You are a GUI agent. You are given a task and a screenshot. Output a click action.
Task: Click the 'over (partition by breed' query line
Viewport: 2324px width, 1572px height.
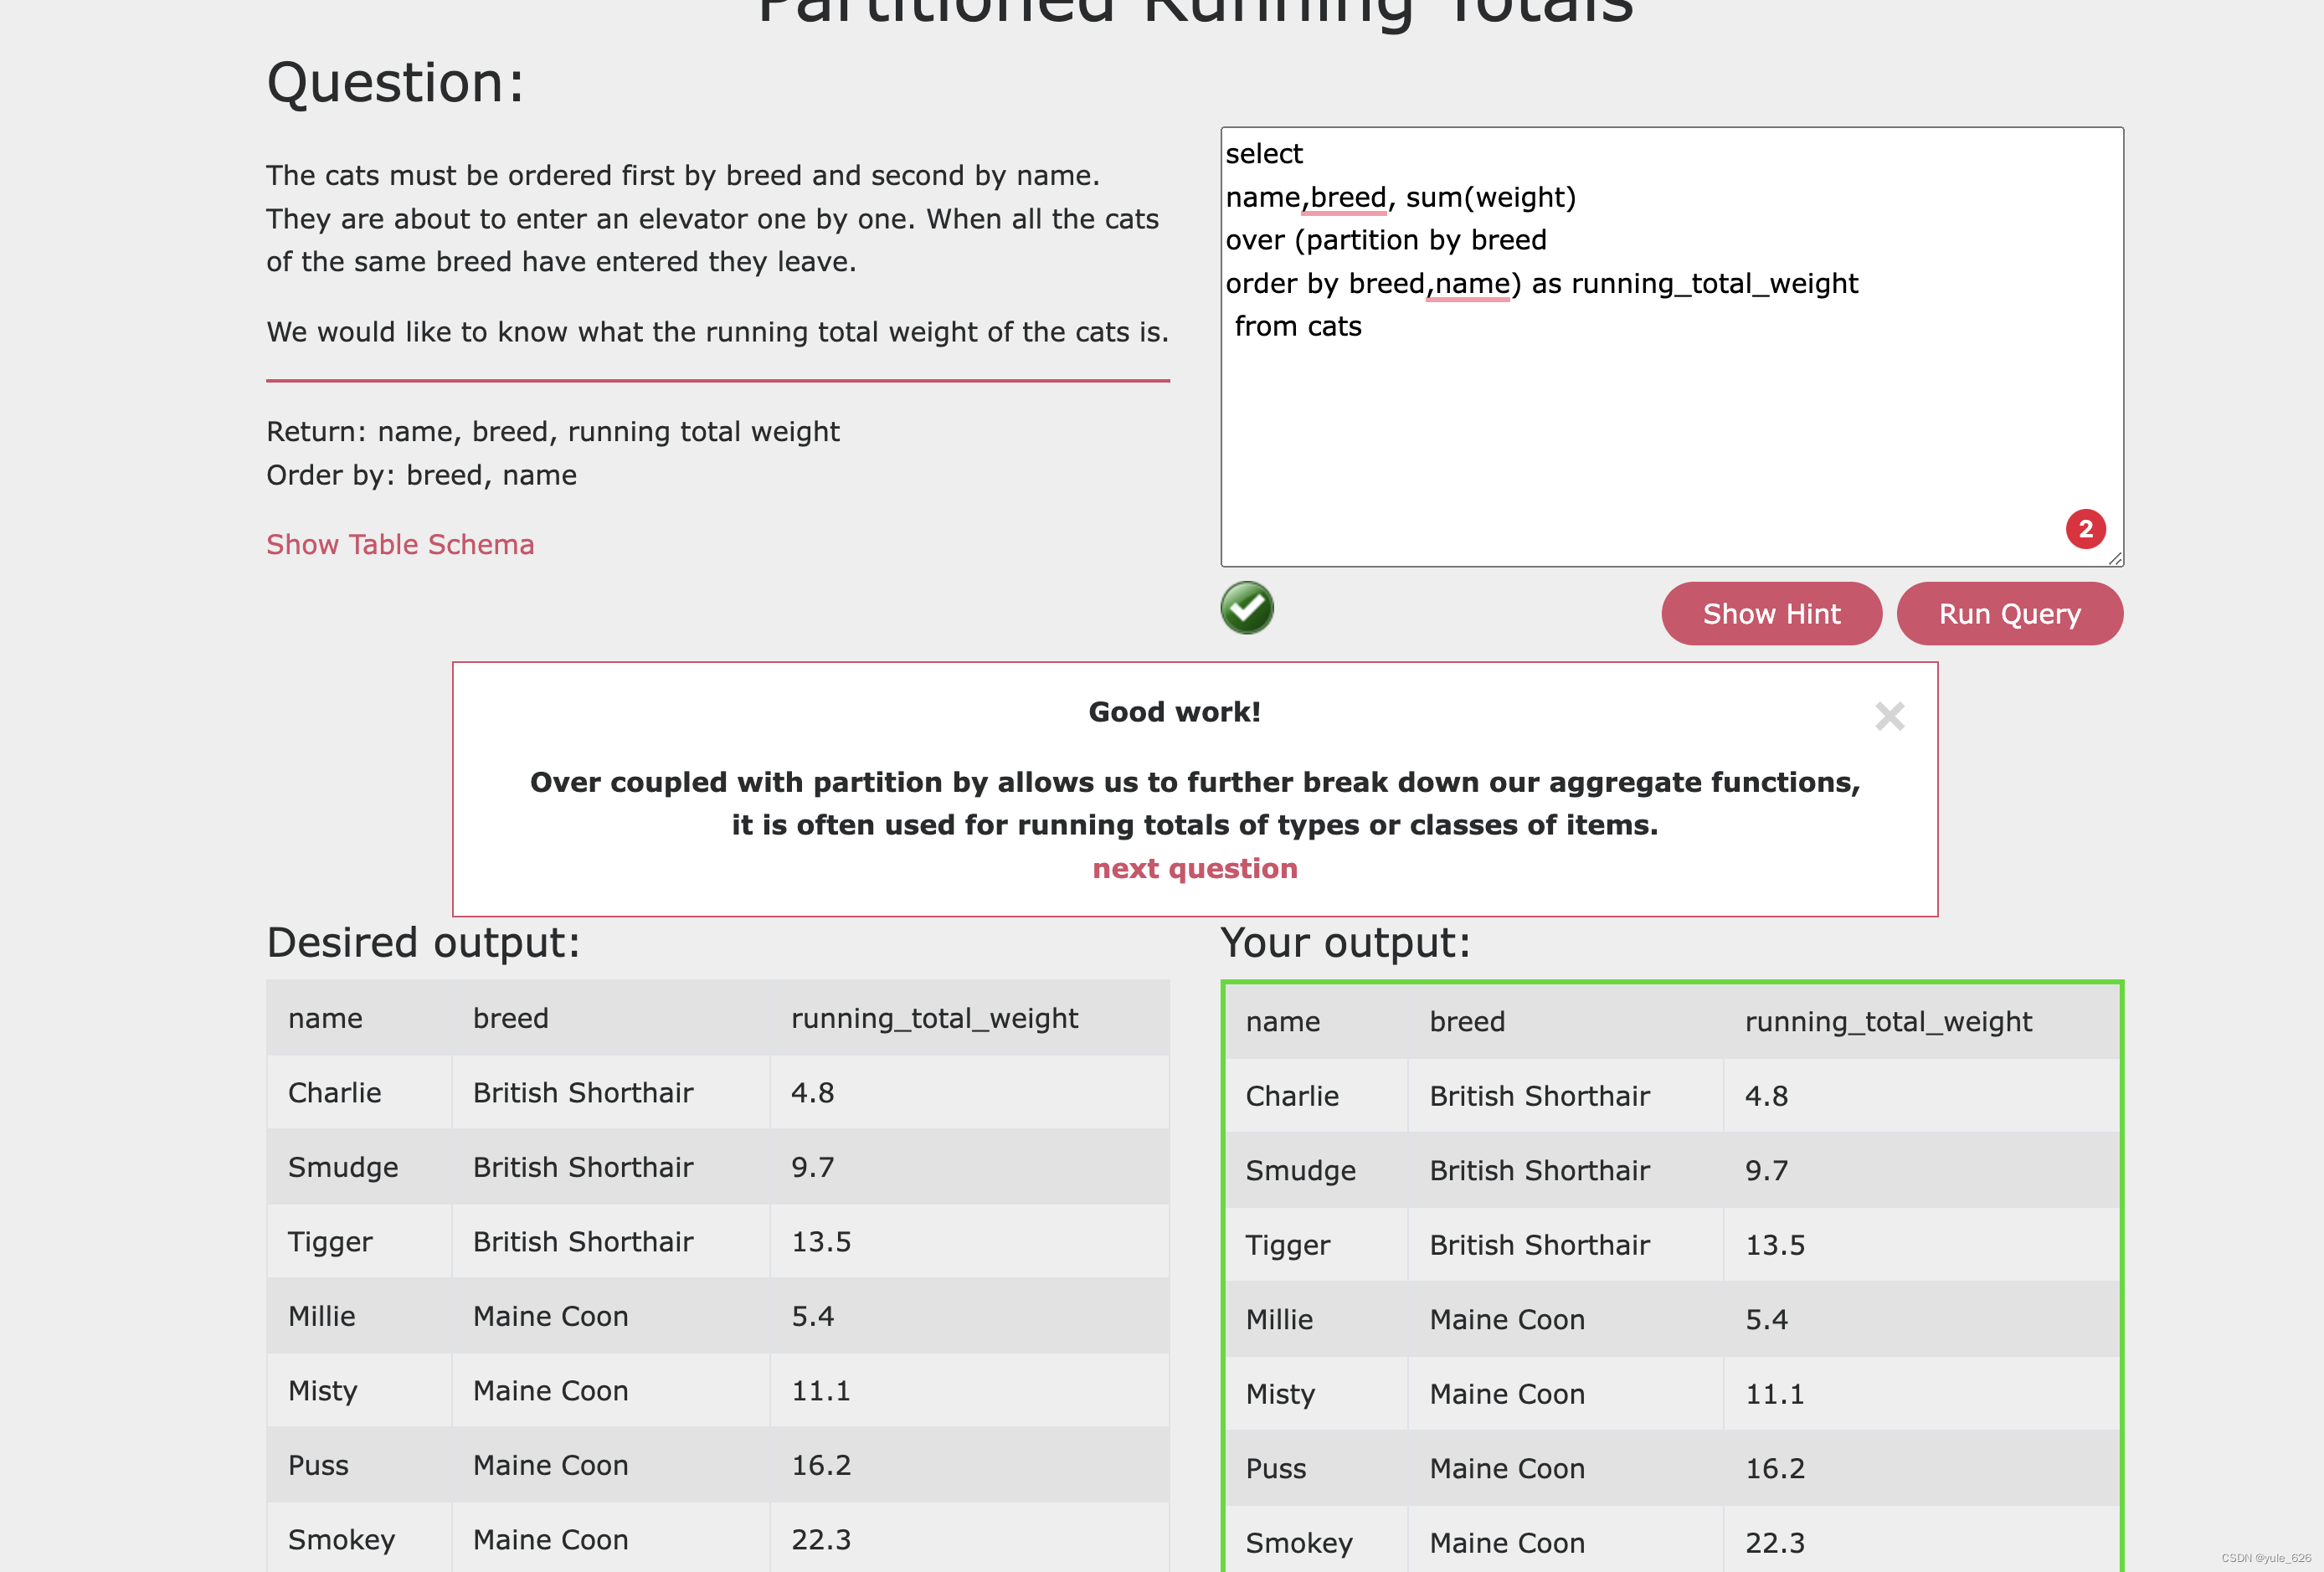pos(1386,240)
